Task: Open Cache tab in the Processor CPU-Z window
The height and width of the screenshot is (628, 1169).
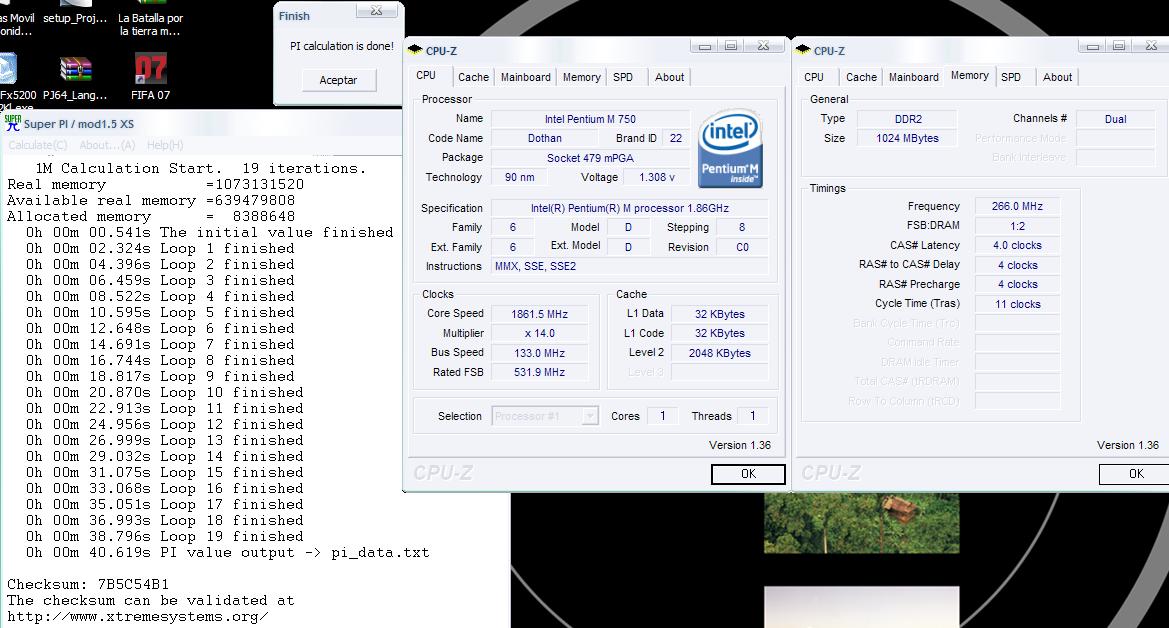Action: click(x=473, y=77)
